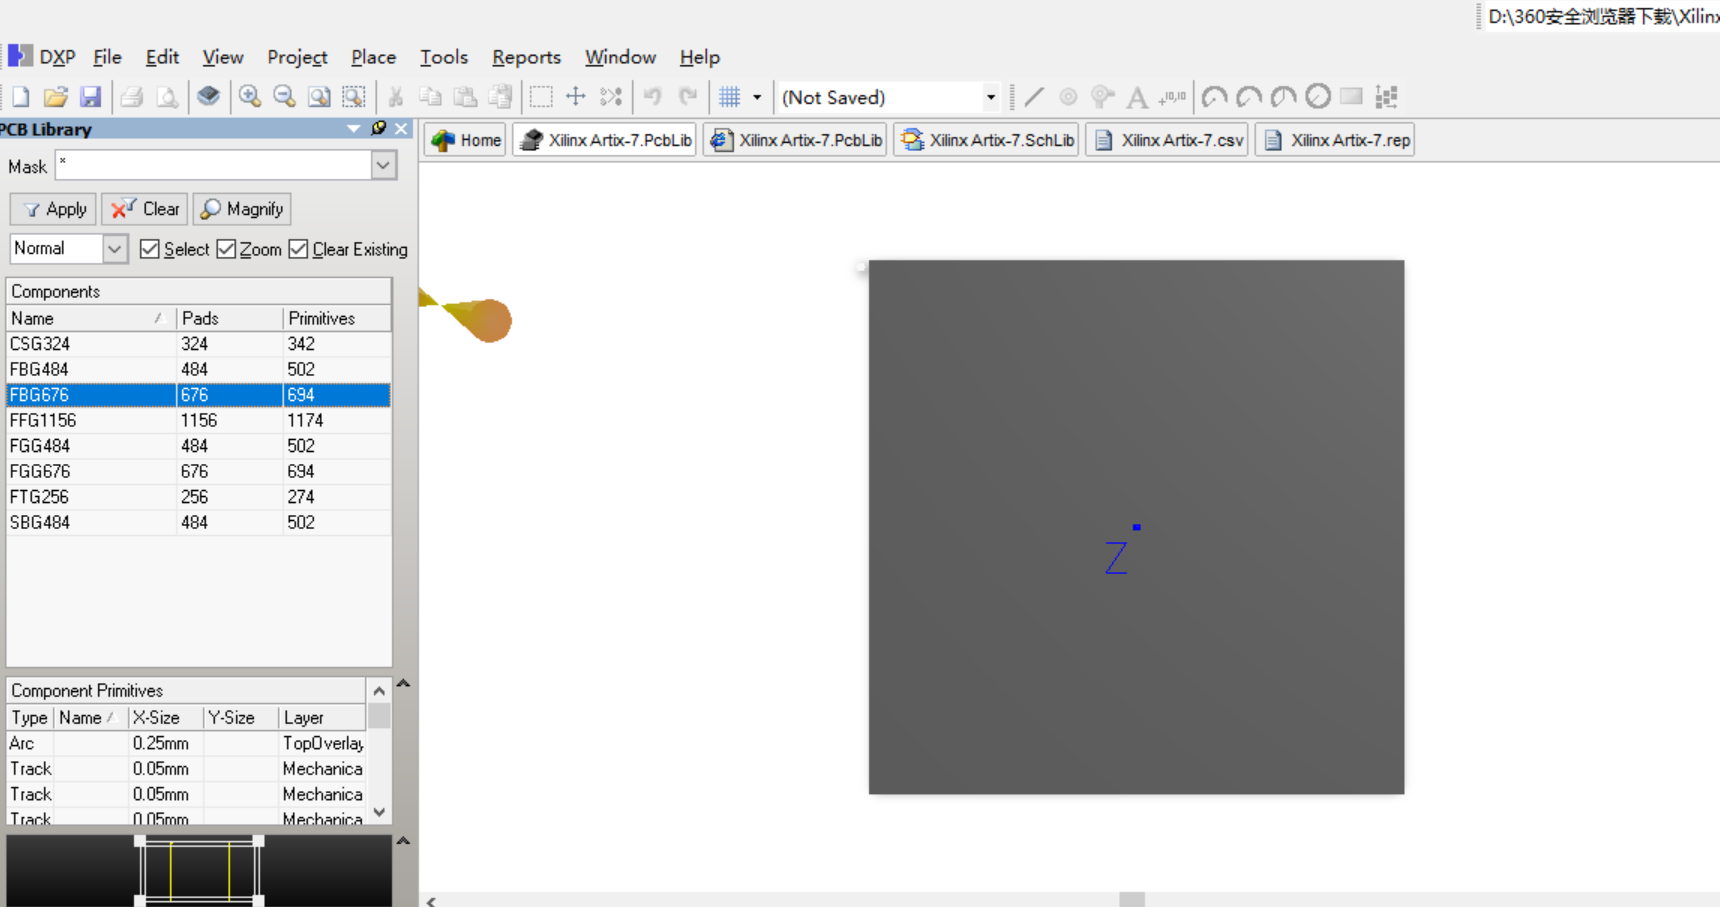Click the Clear filter button

[145, 209]
